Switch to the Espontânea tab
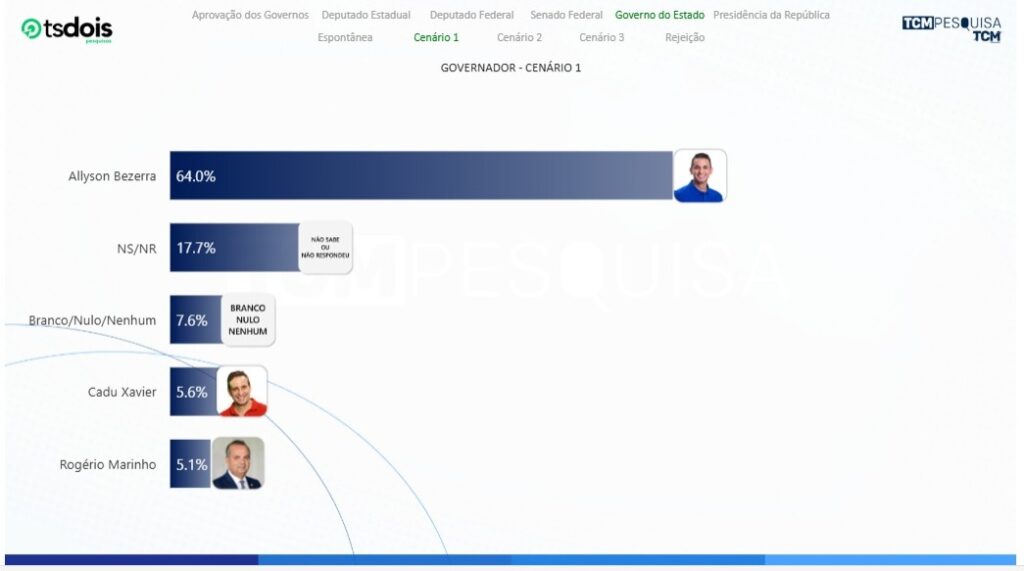Image resolution: width=1024 pixels, height=571 pixels. (x=345, y=37)
